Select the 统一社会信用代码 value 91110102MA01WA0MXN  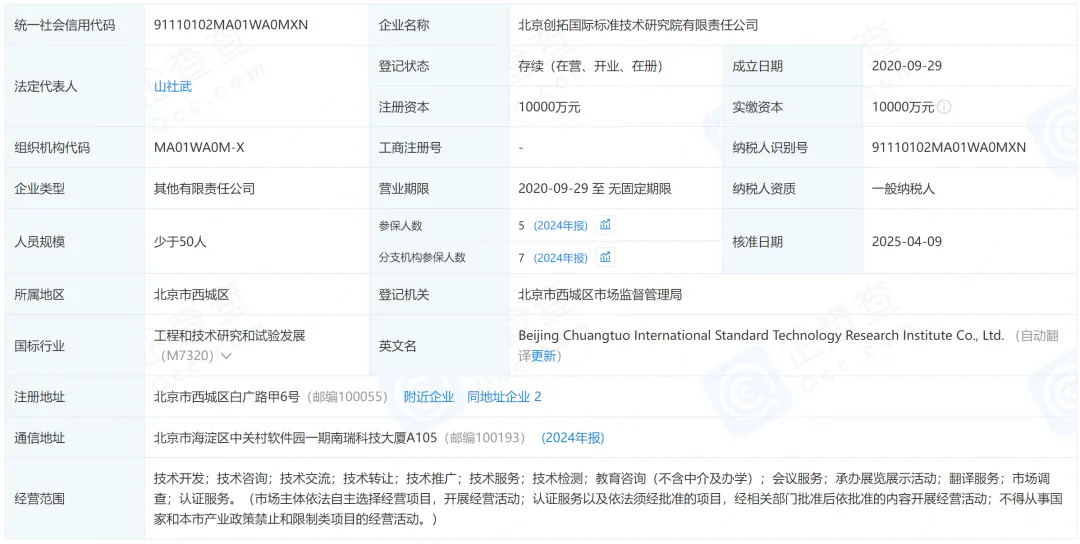[x=231, y=25]
